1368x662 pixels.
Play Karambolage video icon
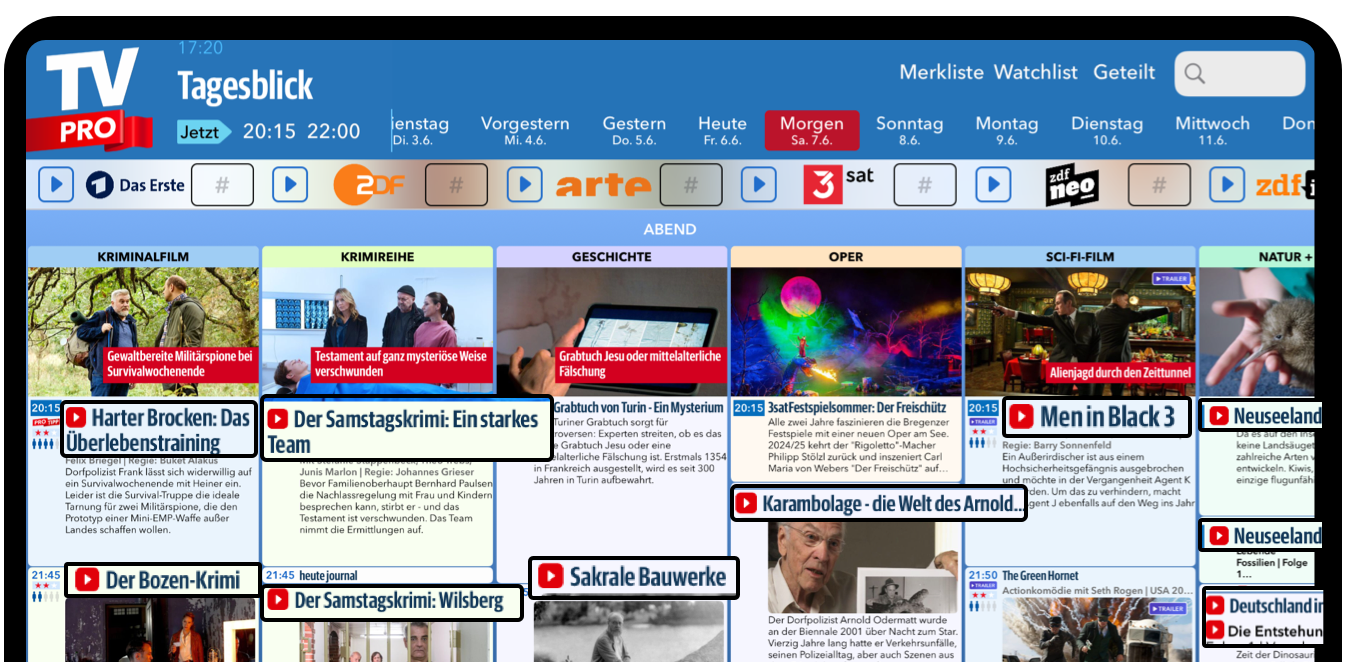pyautogui.click(x=746, y=504)
